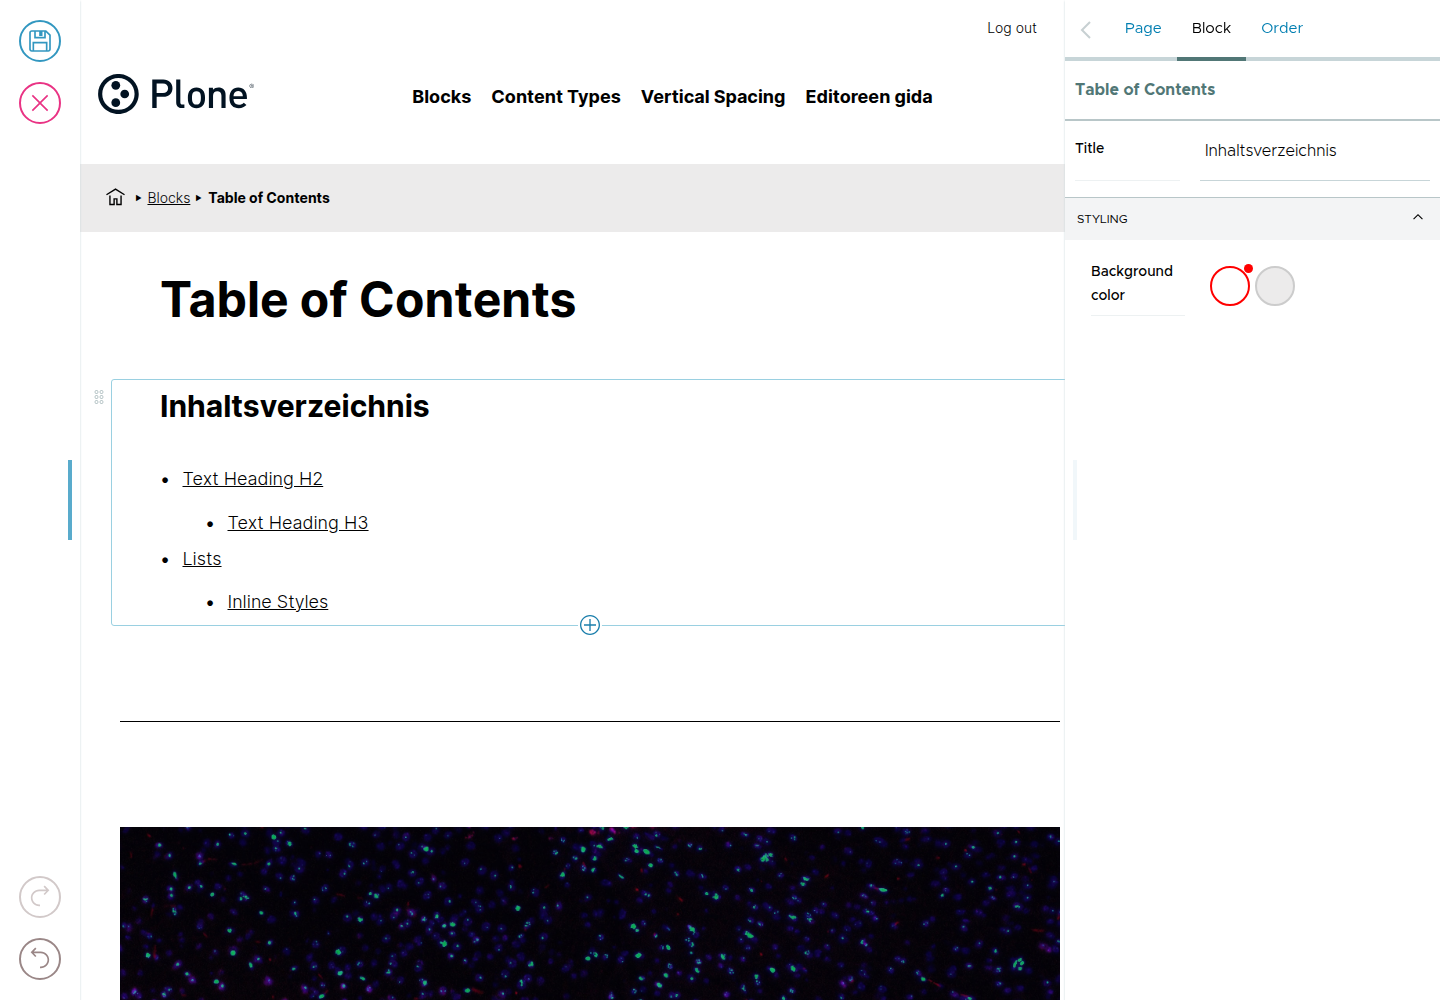Click the Plone logo
This screenshot has height=1000, width=1440.
click(x=176, y=94)
